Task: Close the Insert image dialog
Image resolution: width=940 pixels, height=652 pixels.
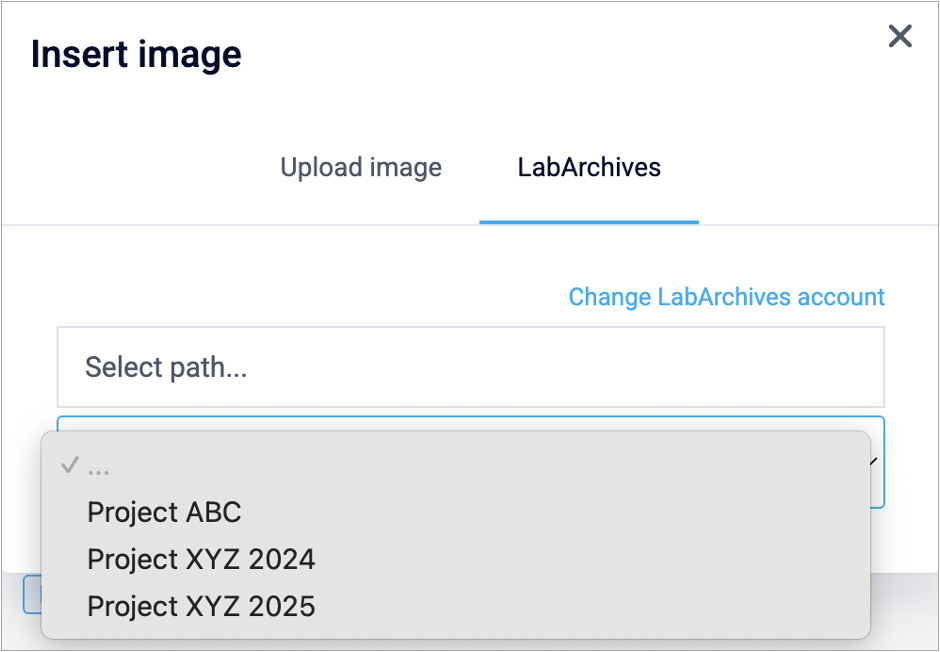Action: pyautogui.click(x=900, y=37)
